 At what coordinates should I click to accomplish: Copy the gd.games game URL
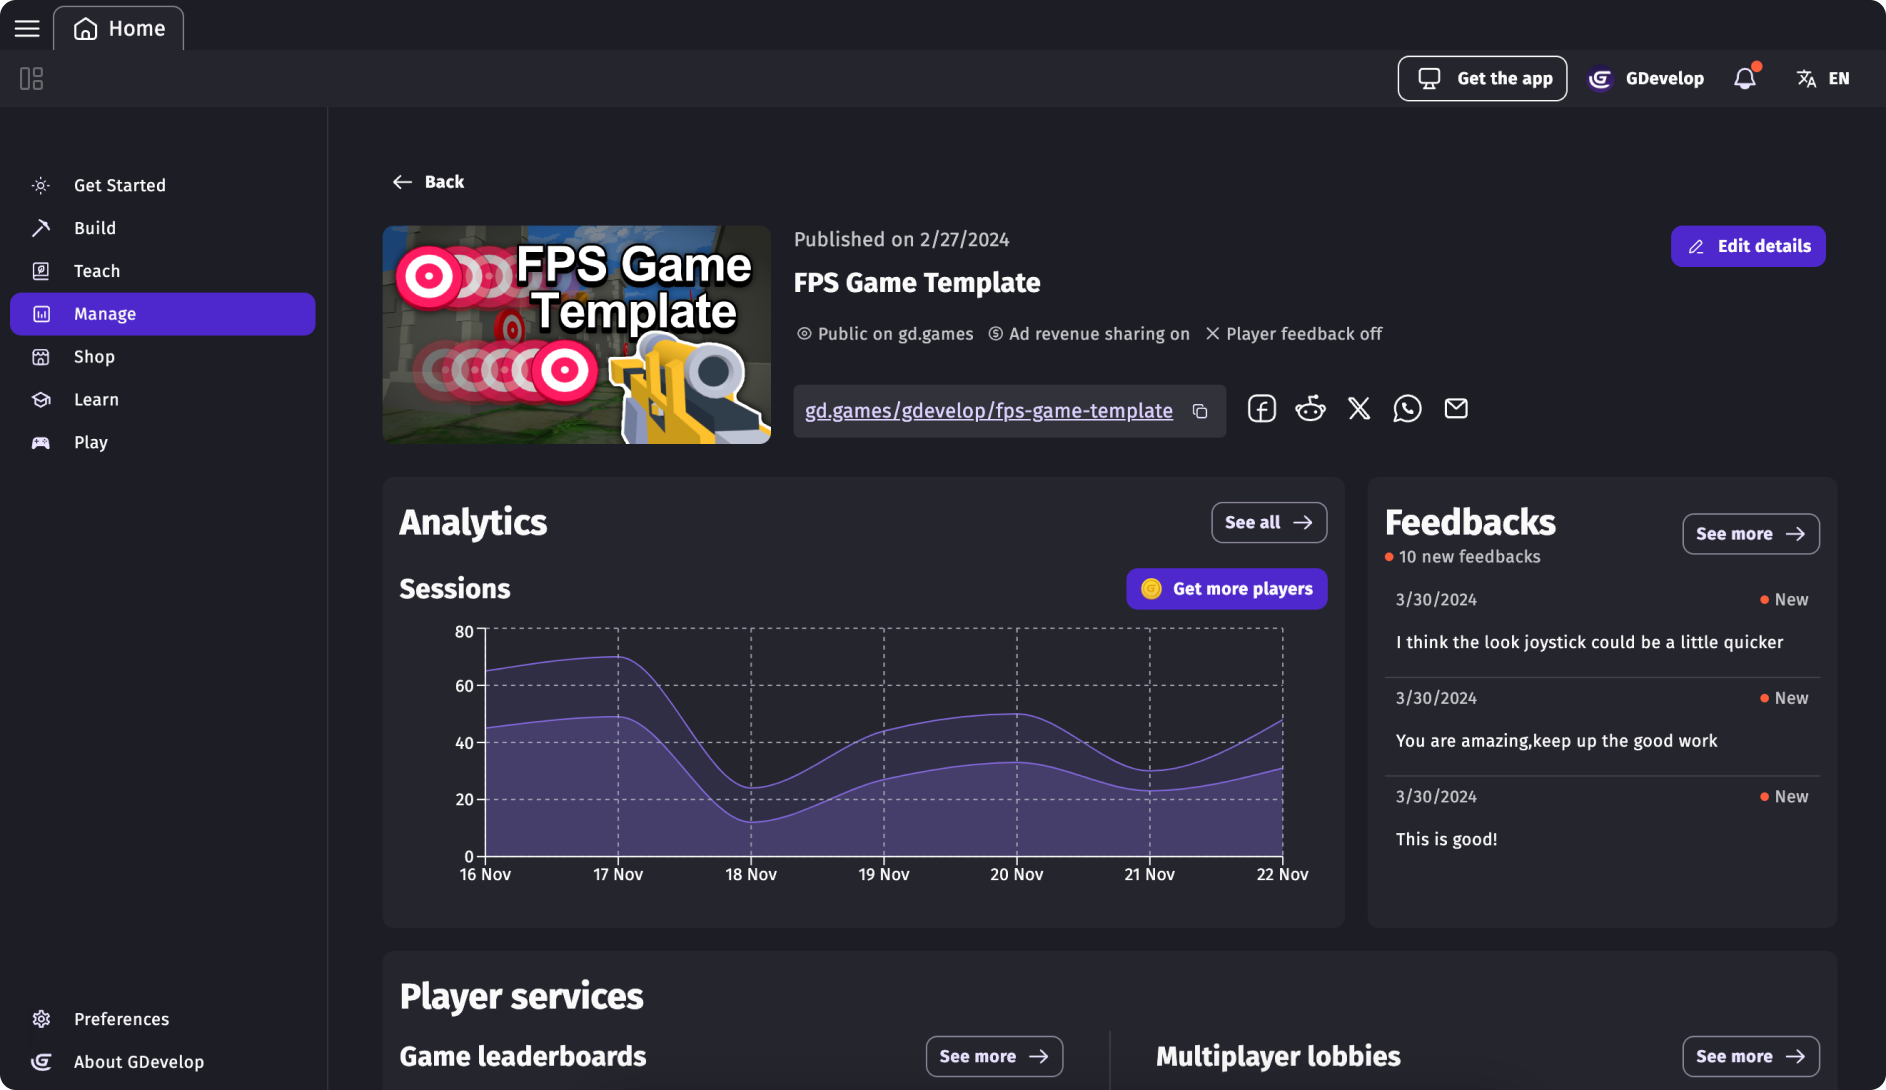click(x=1199, y=411)
